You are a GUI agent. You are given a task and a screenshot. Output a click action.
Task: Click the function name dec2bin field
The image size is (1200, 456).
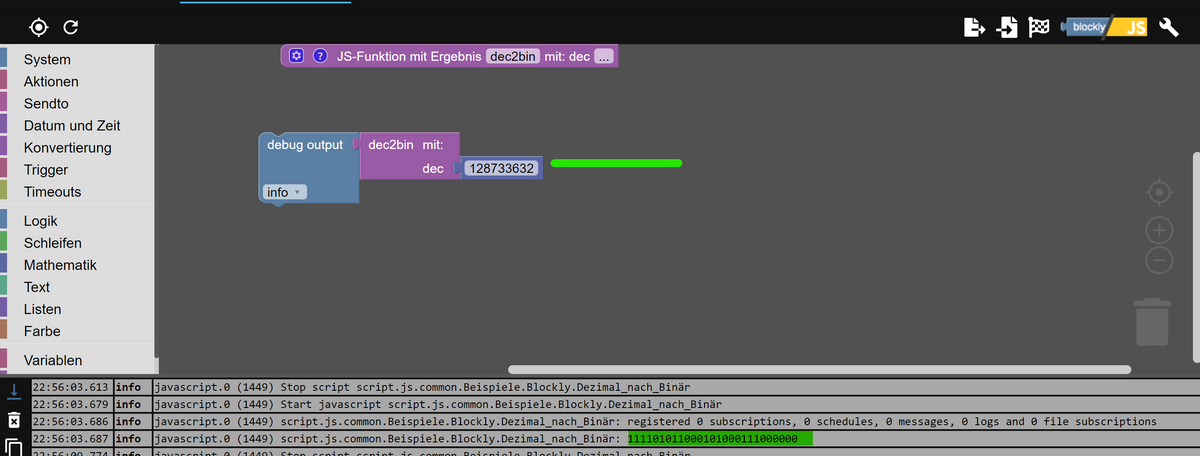click(x=513, y=56)
